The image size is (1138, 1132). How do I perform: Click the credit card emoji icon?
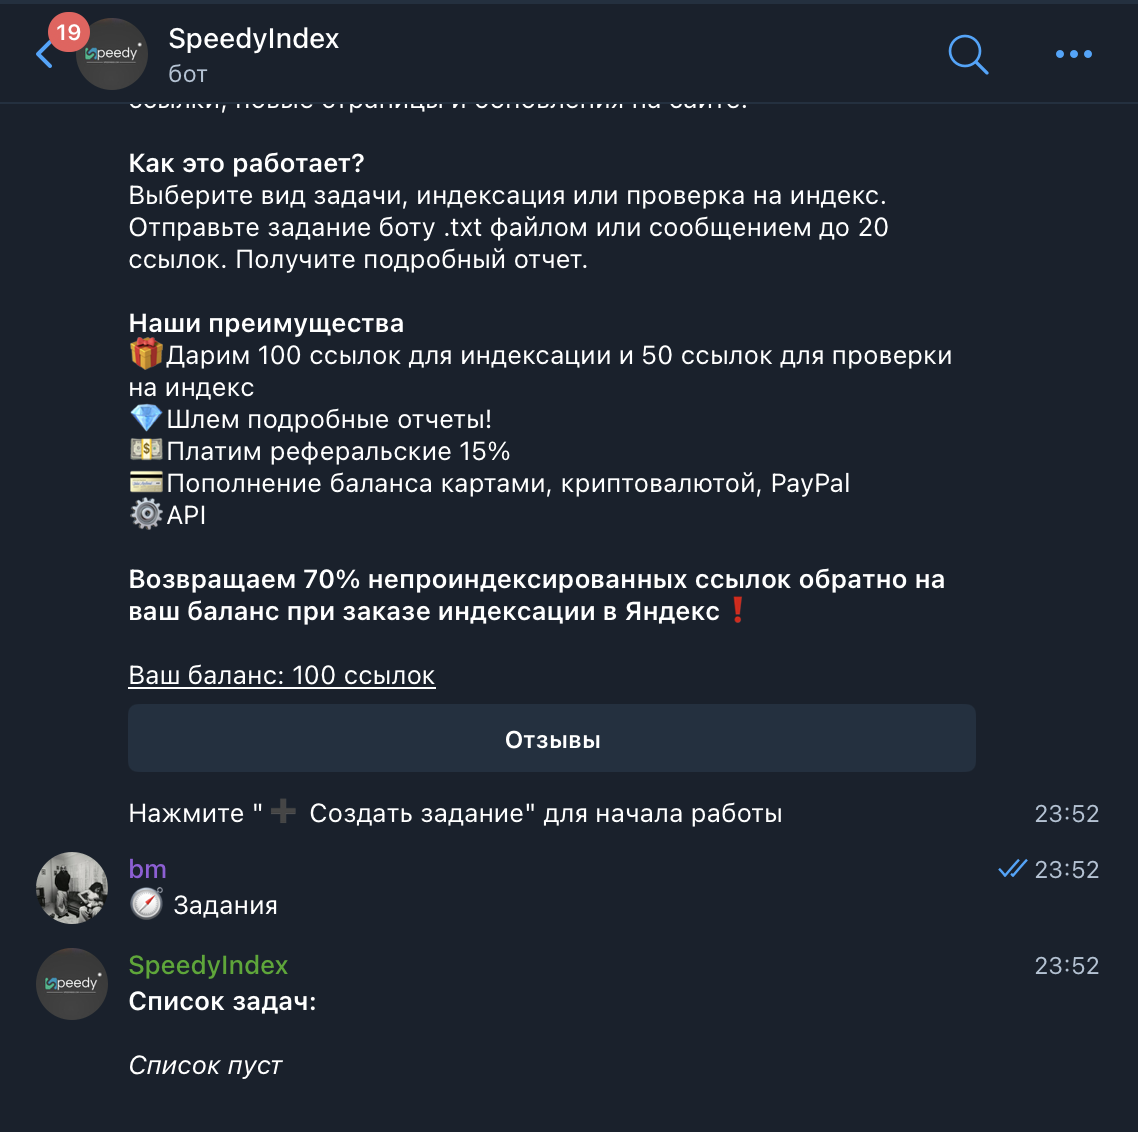pyautogui.click(x=146, y=482)
